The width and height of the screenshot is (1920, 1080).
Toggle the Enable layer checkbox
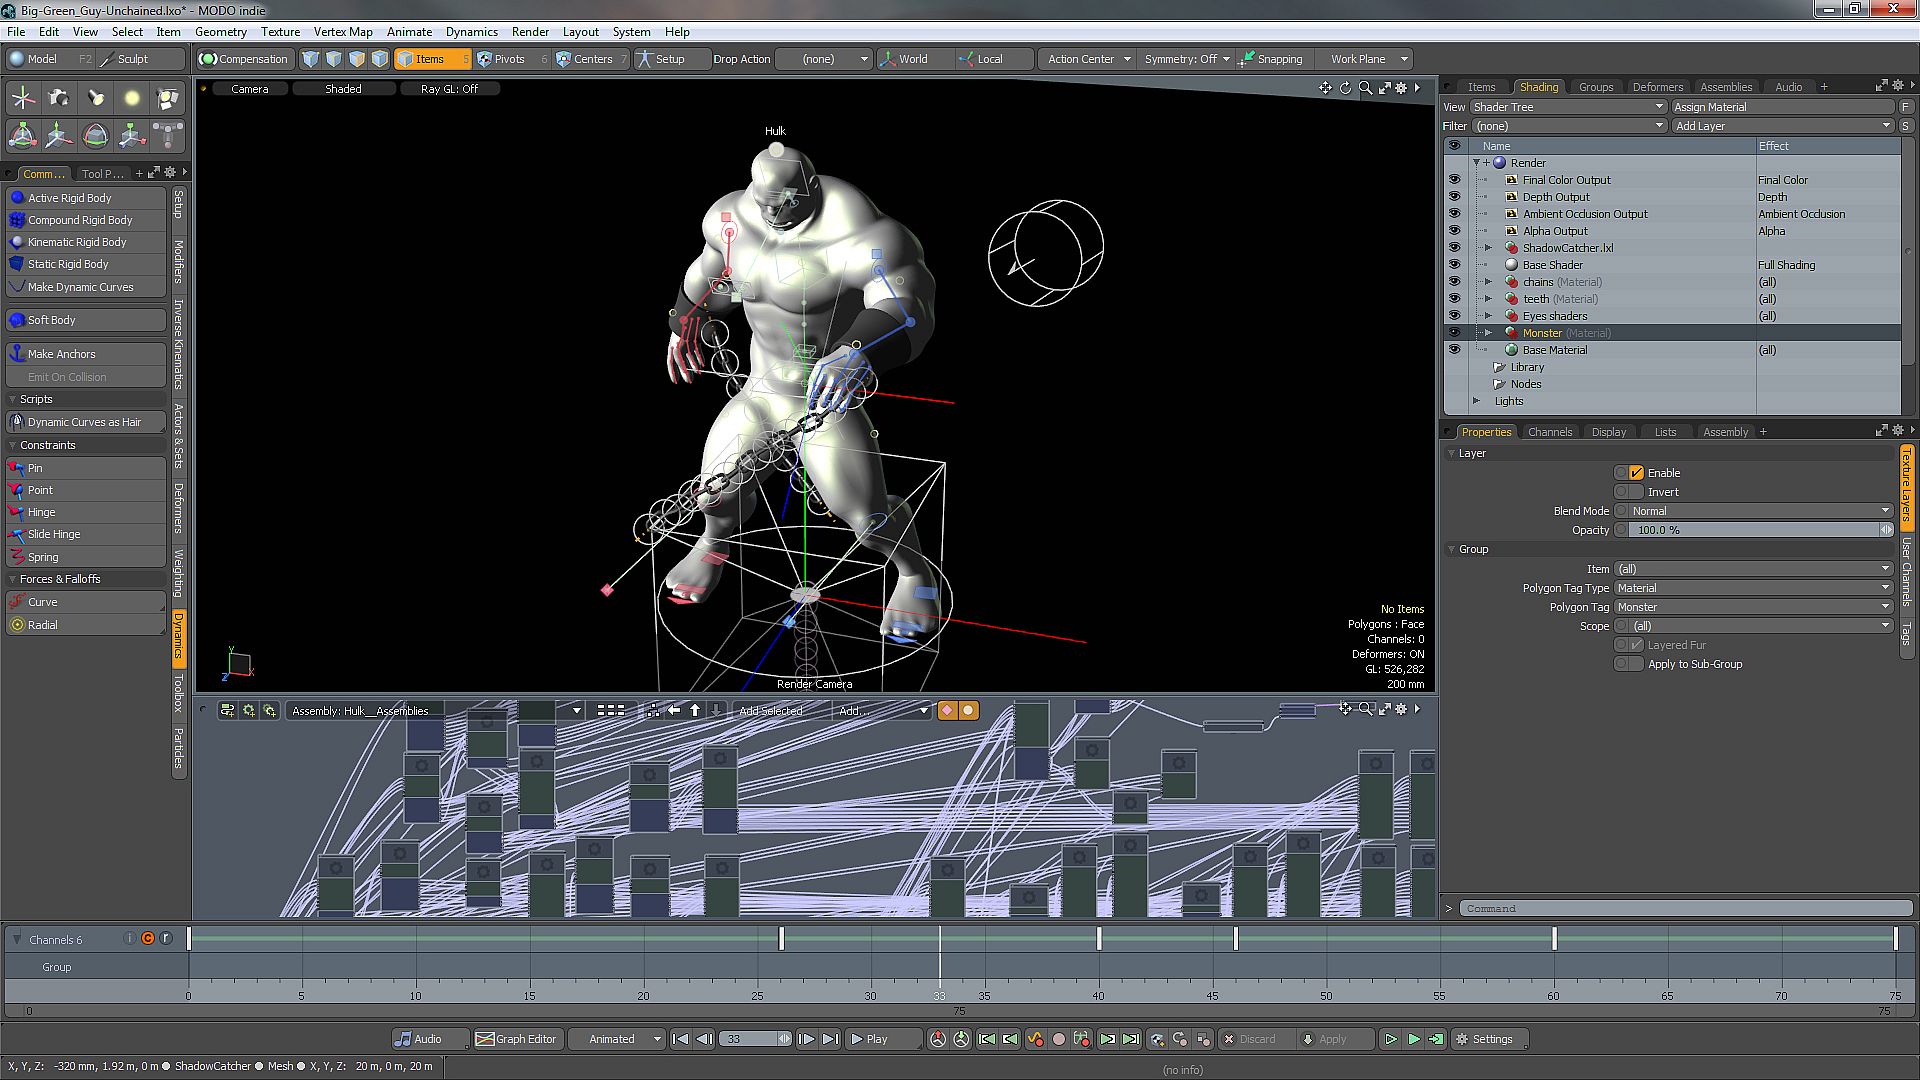coord(1636,473)
